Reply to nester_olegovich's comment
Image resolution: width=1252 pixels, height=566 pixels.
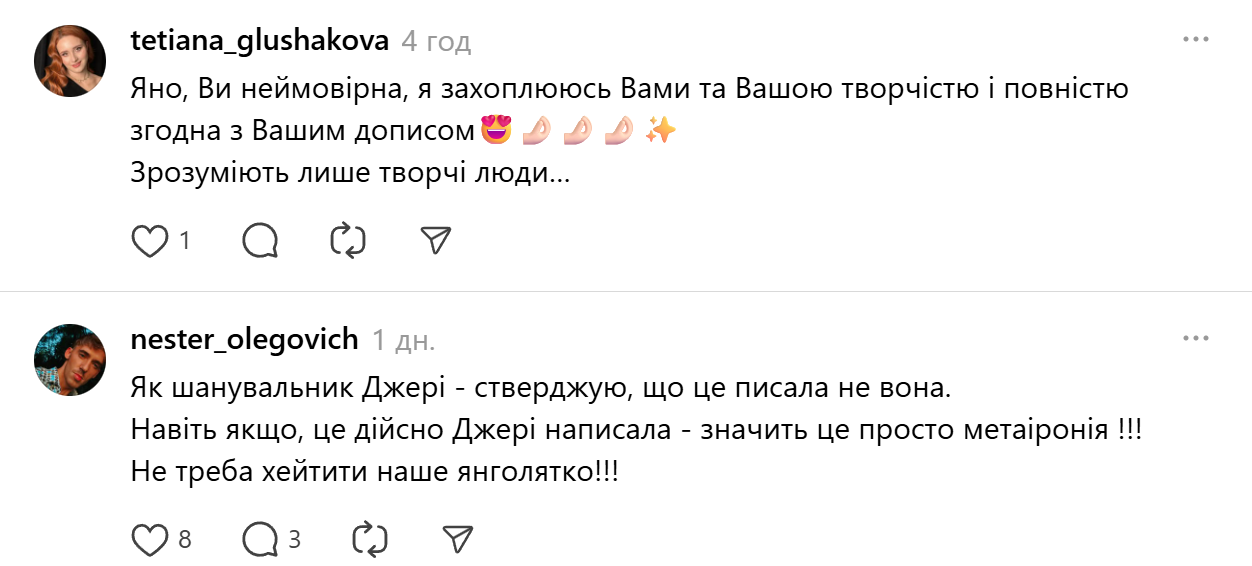tap(260, 540)
